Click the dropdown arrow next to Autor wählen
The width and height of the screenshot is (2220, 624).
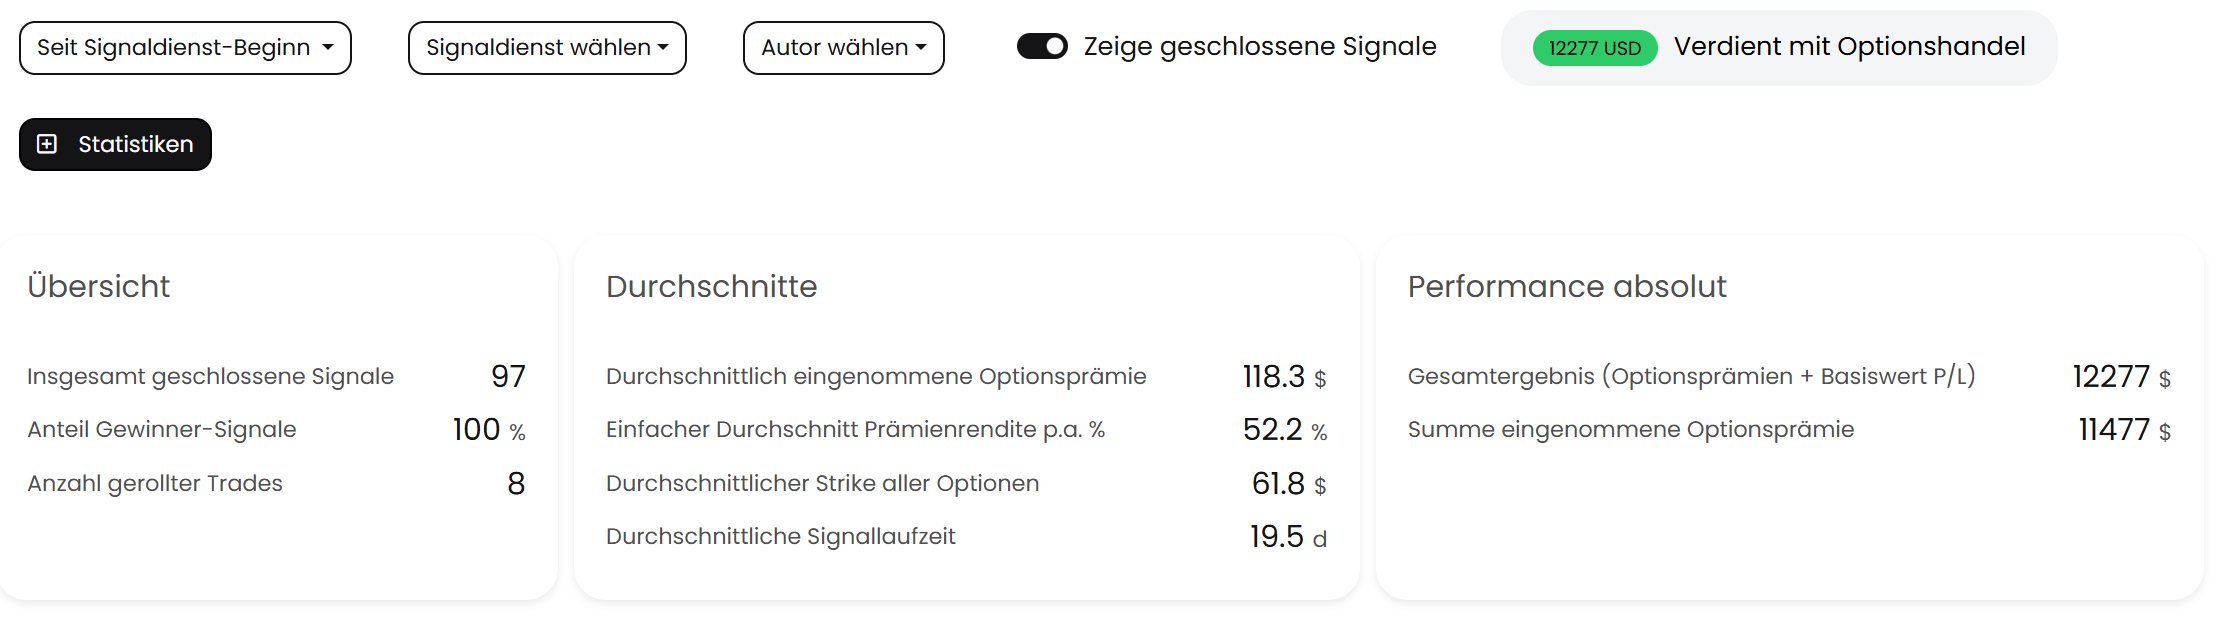(x=923, y=47)
